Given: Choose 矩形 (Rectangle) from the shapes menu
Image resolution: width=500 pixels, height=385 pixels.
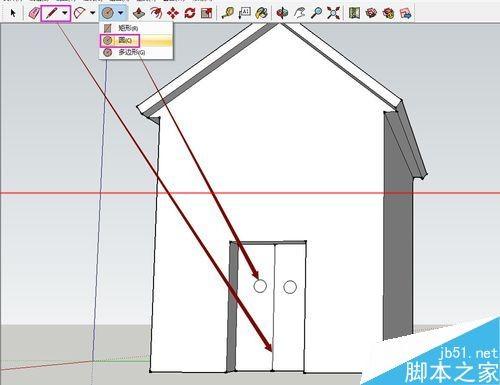Looking at the screenshot, I should pyautogui.click(x=136, y=28).
